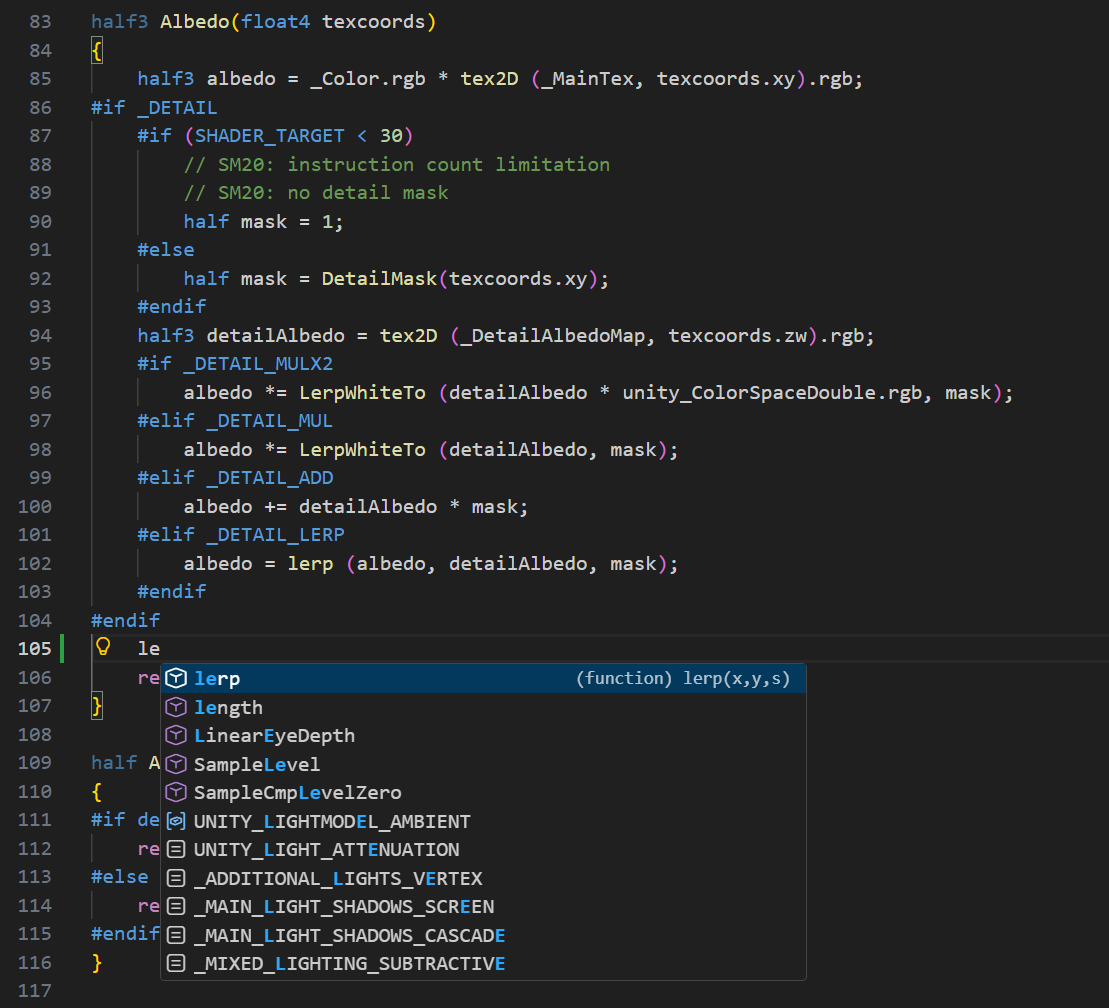1109x1008 pixels.
Task: Click the icon beside UNITY_LIGHTMODEL_AMBIENT
Action: (176, 821)
